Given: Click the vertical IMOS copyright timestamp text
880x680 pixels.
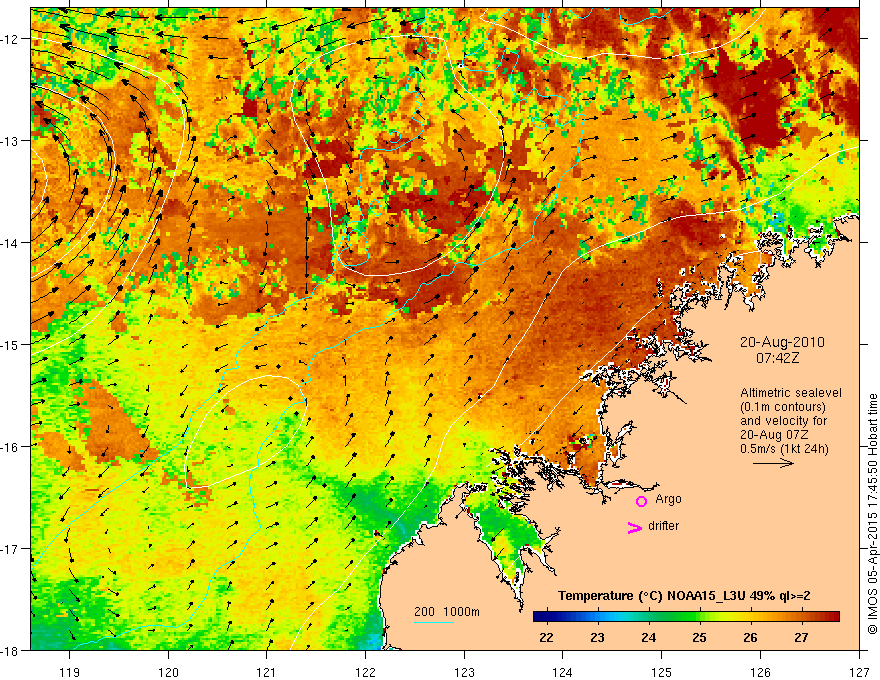Looking at the screenshot, I should (x=873, y=514).
